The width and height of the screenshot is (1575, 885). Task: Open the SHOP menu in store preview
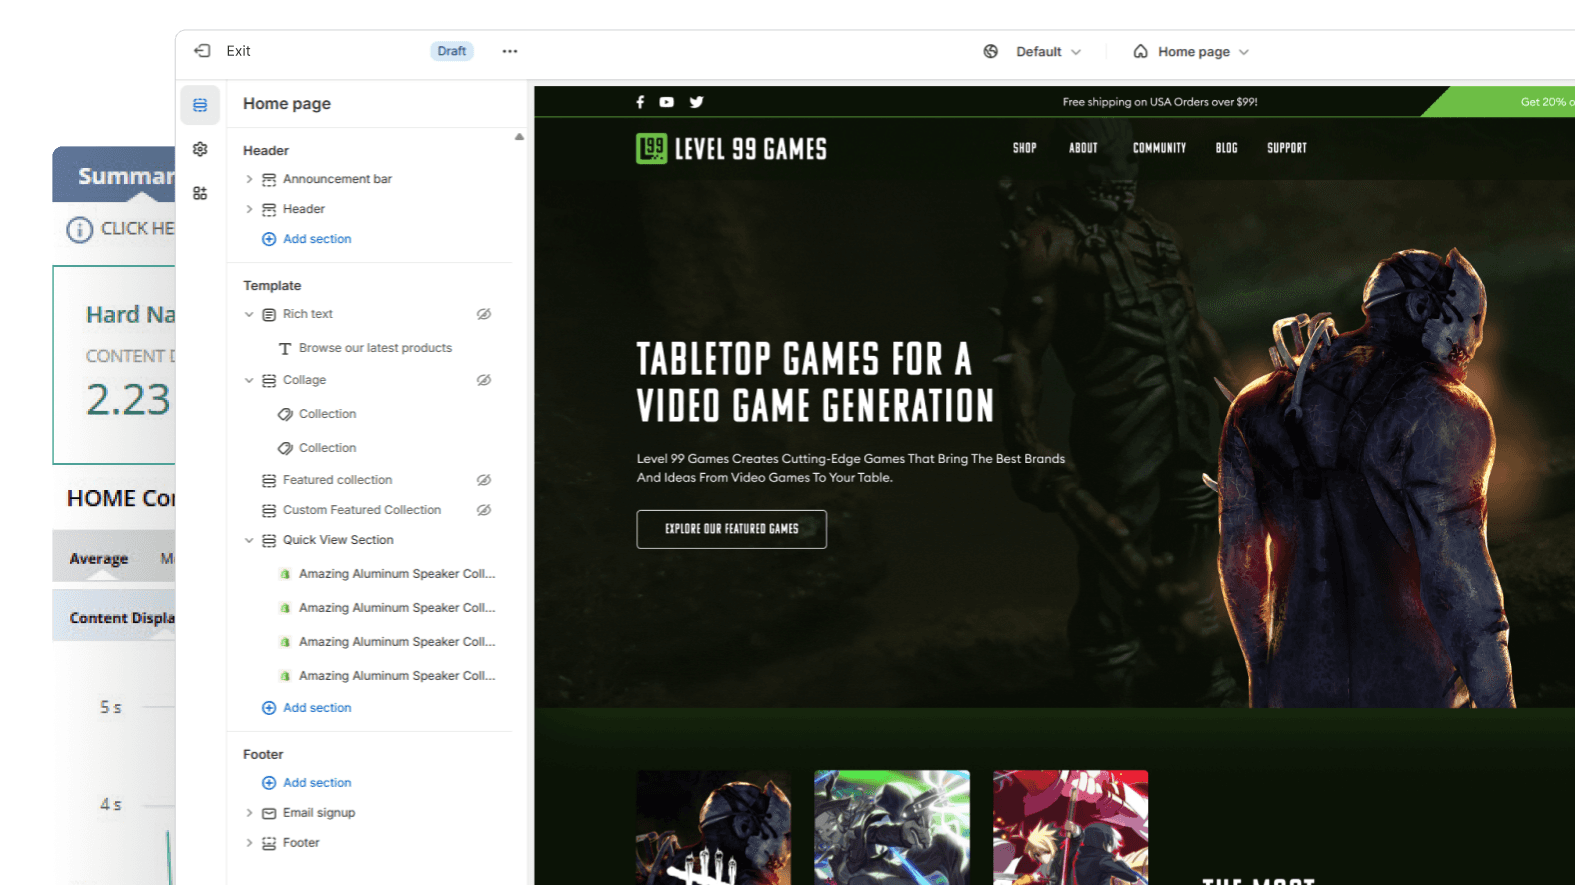click(x=1025, y=148)
